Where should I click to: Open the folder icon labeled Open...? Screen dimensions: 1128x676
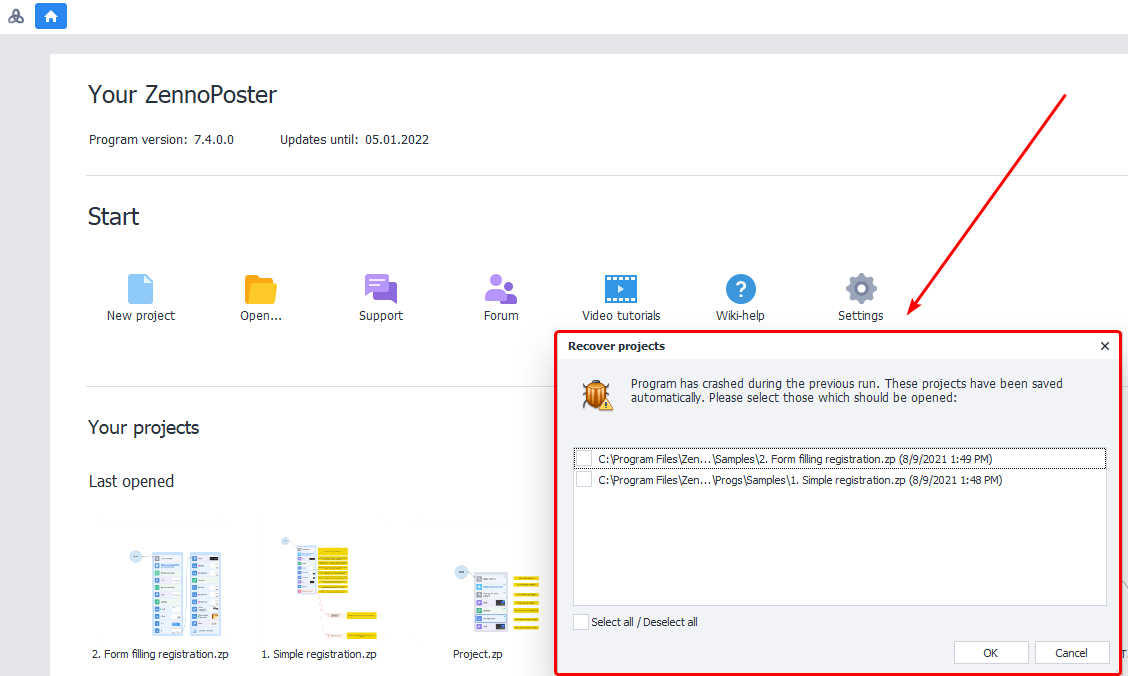pyautogui.click(x=261, y=290)
